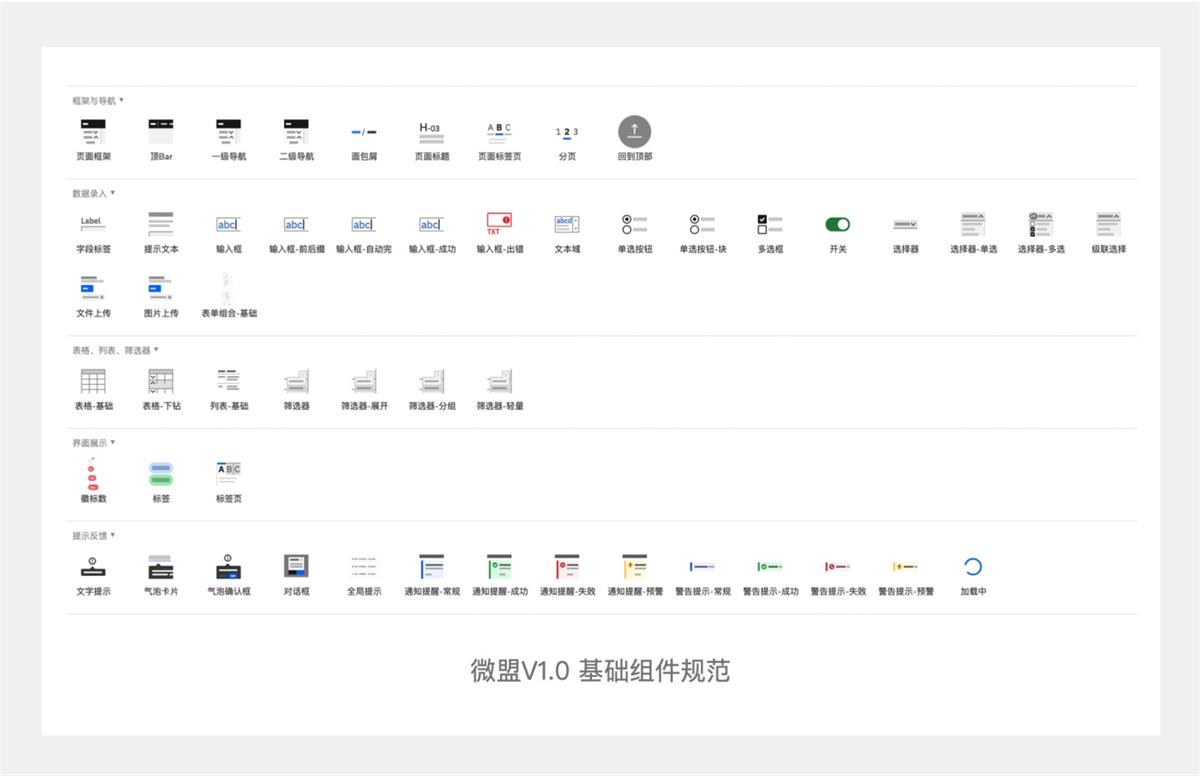The image size is (1200, 776).
Task: Pick the 输入框-成功 icon
Action: pyautogui.click(x=431, y=224)
